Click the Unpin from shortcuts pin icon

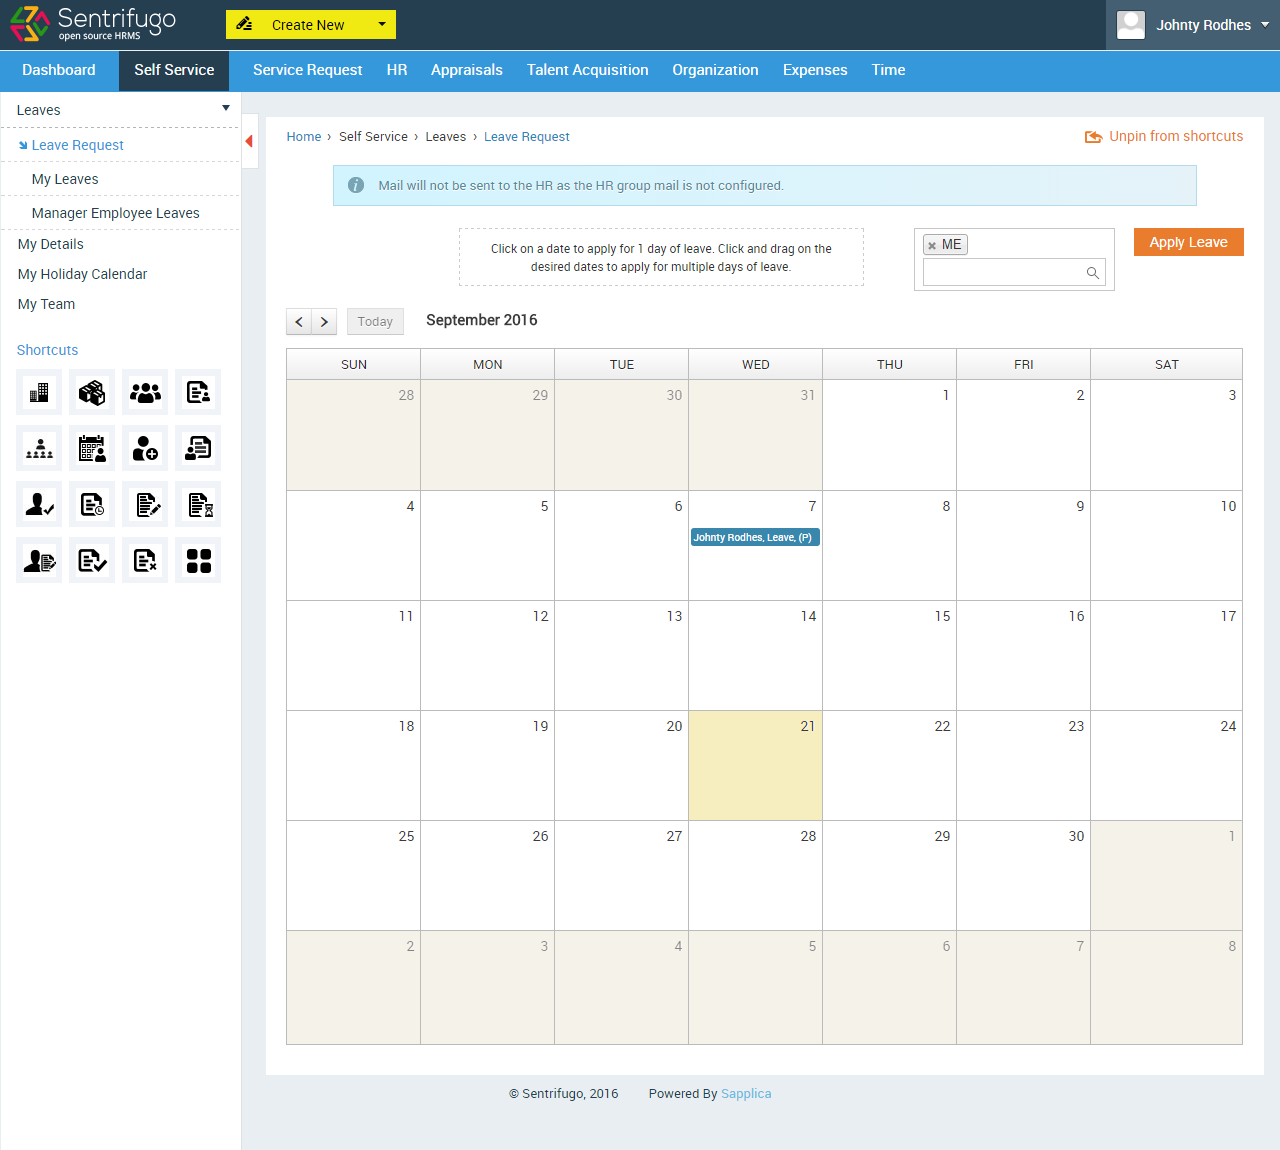coord(1093,136)
